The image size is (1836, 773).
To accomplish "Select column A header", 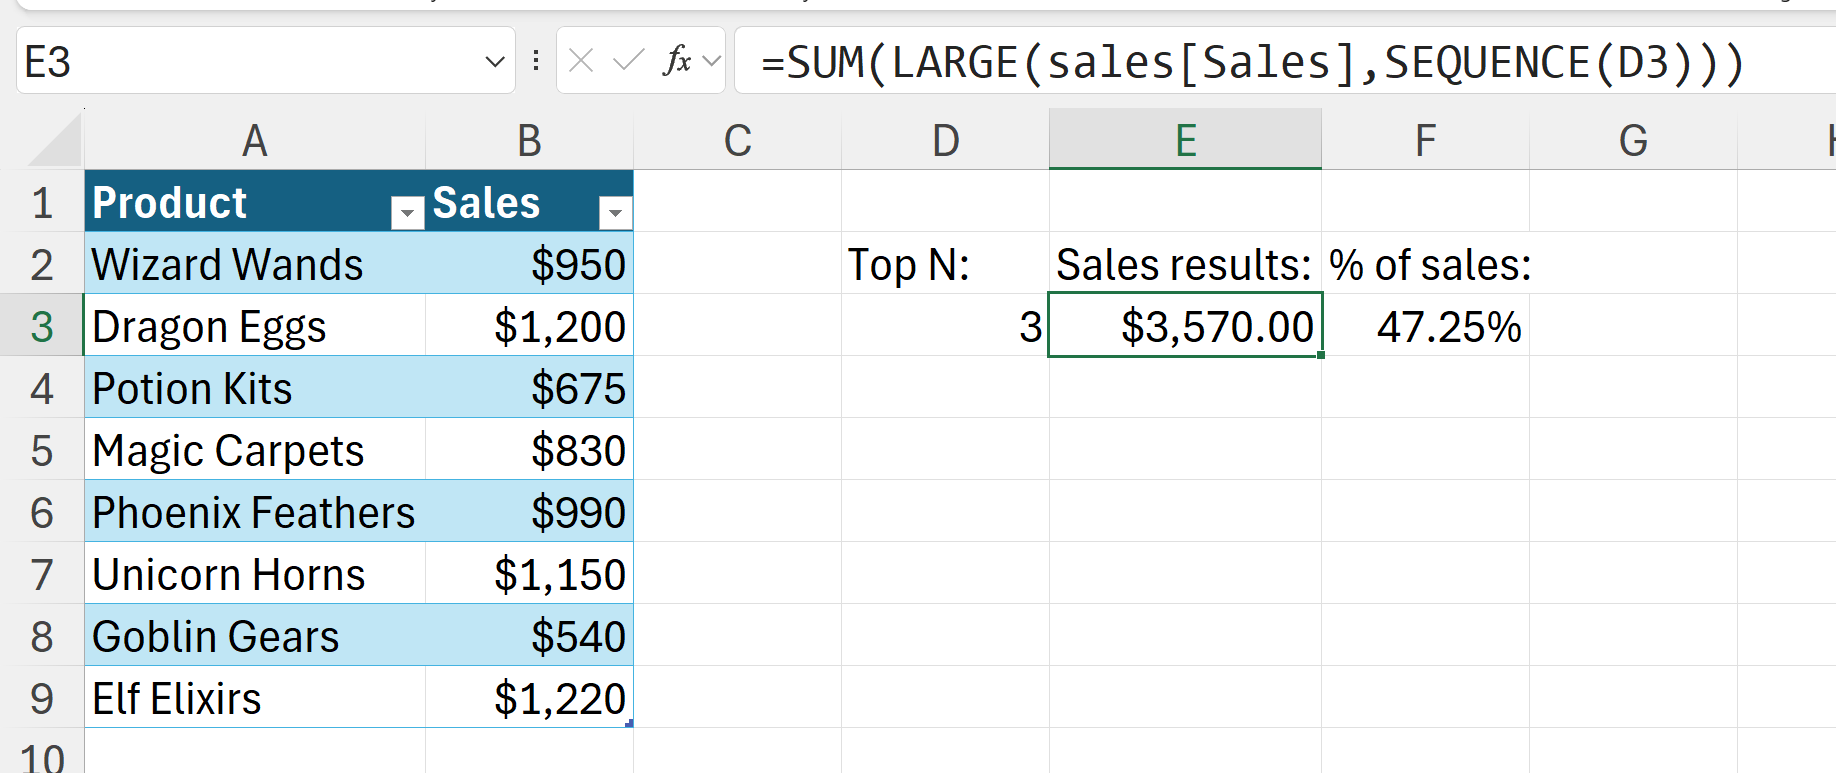I will (255, 140).
